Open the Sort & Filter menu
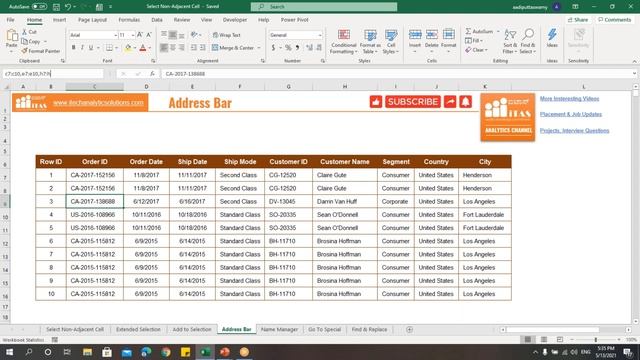The image size is (640, 360). click(510, 41)
